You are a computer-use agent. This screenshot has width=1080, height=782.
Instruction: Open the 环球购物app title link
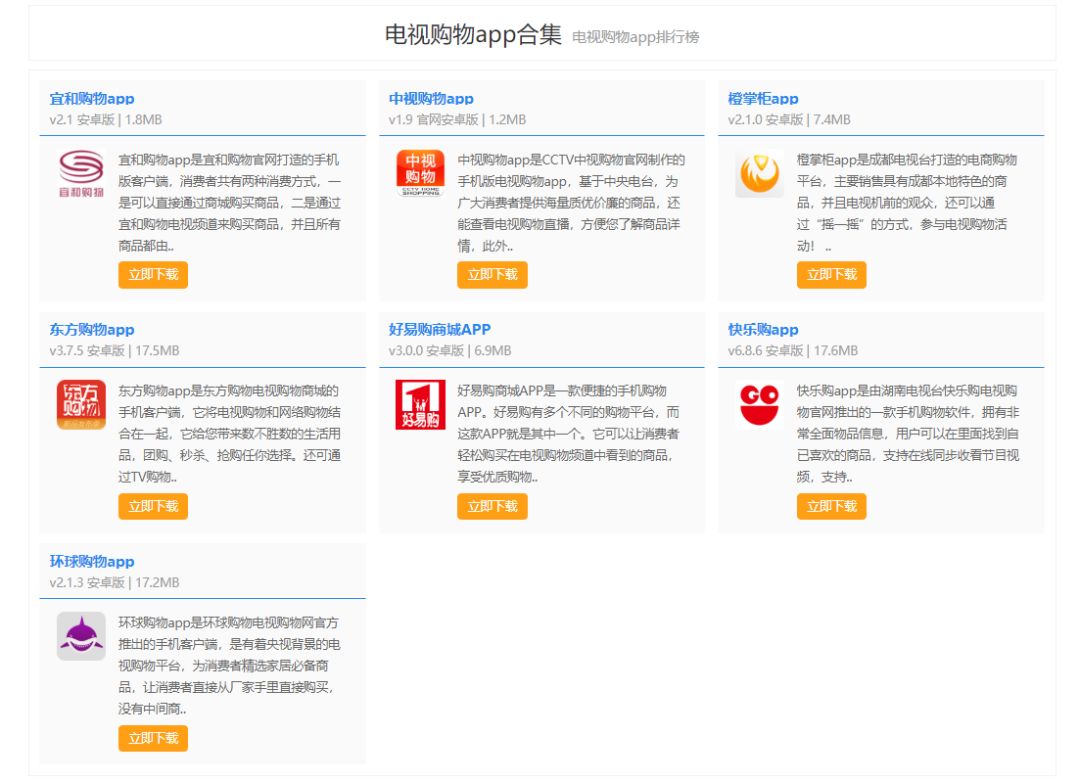92,562
